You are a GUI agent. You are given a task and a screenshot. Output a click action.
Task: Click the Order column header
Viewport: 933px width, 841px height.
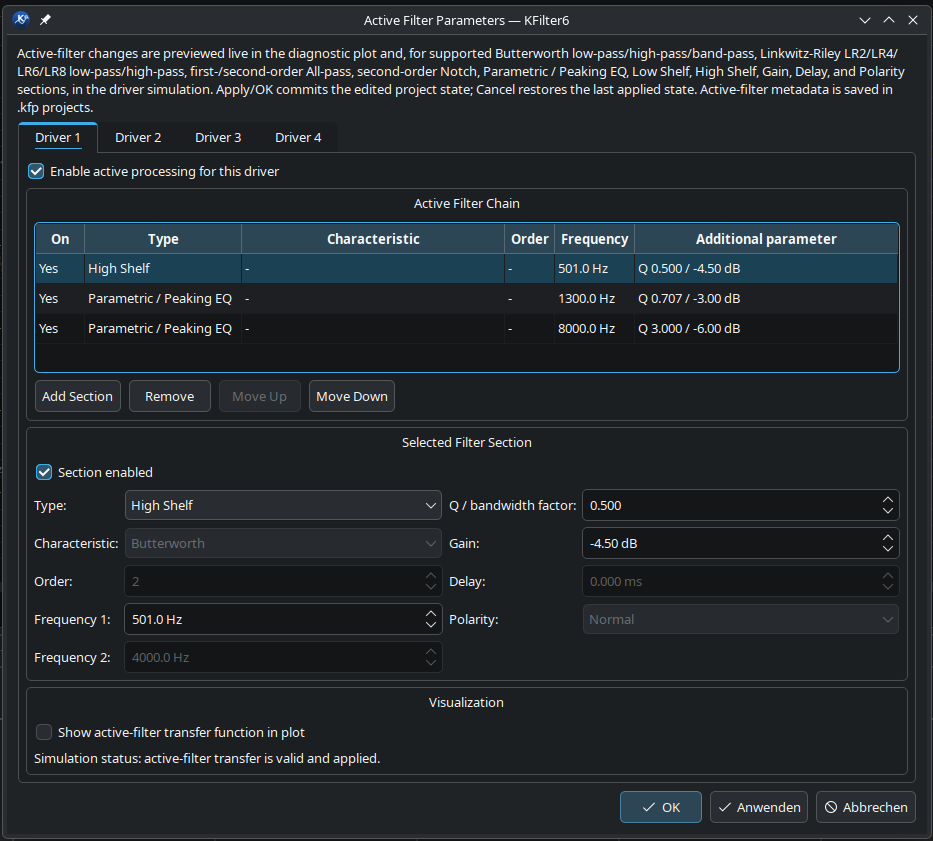[530, 239]
